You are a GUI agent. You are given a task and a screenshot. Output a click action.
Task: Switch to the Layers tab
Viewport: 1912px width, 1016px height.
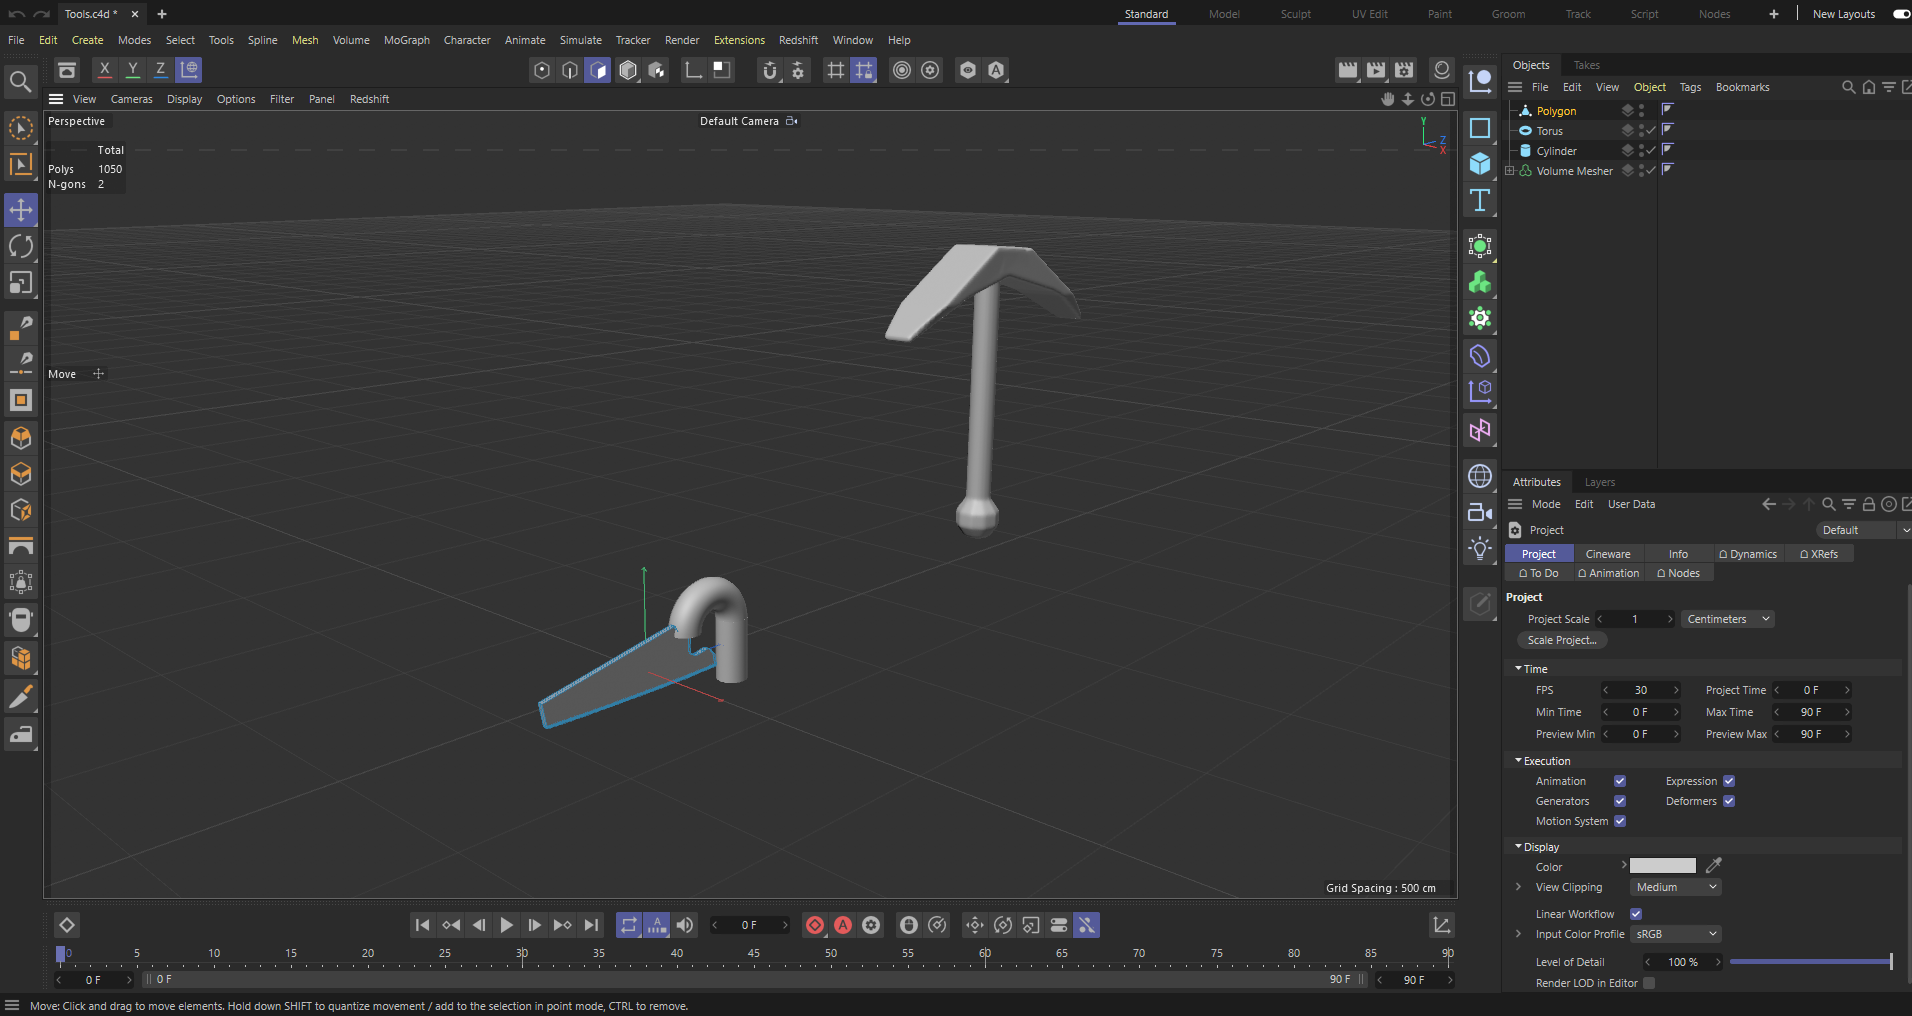[1600, 482]
